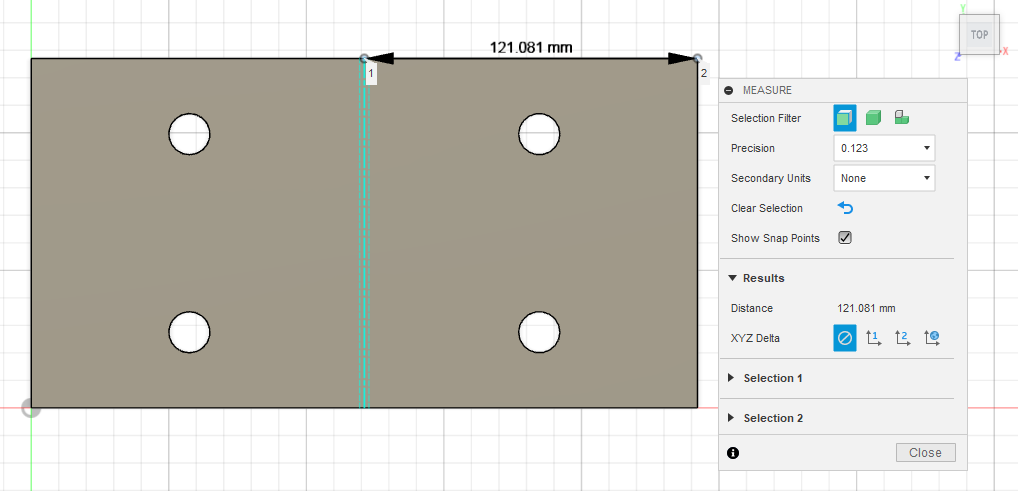
Task: Collapse the MEASURE panel header
Action: pyautogui.click(x=729, y=90)
